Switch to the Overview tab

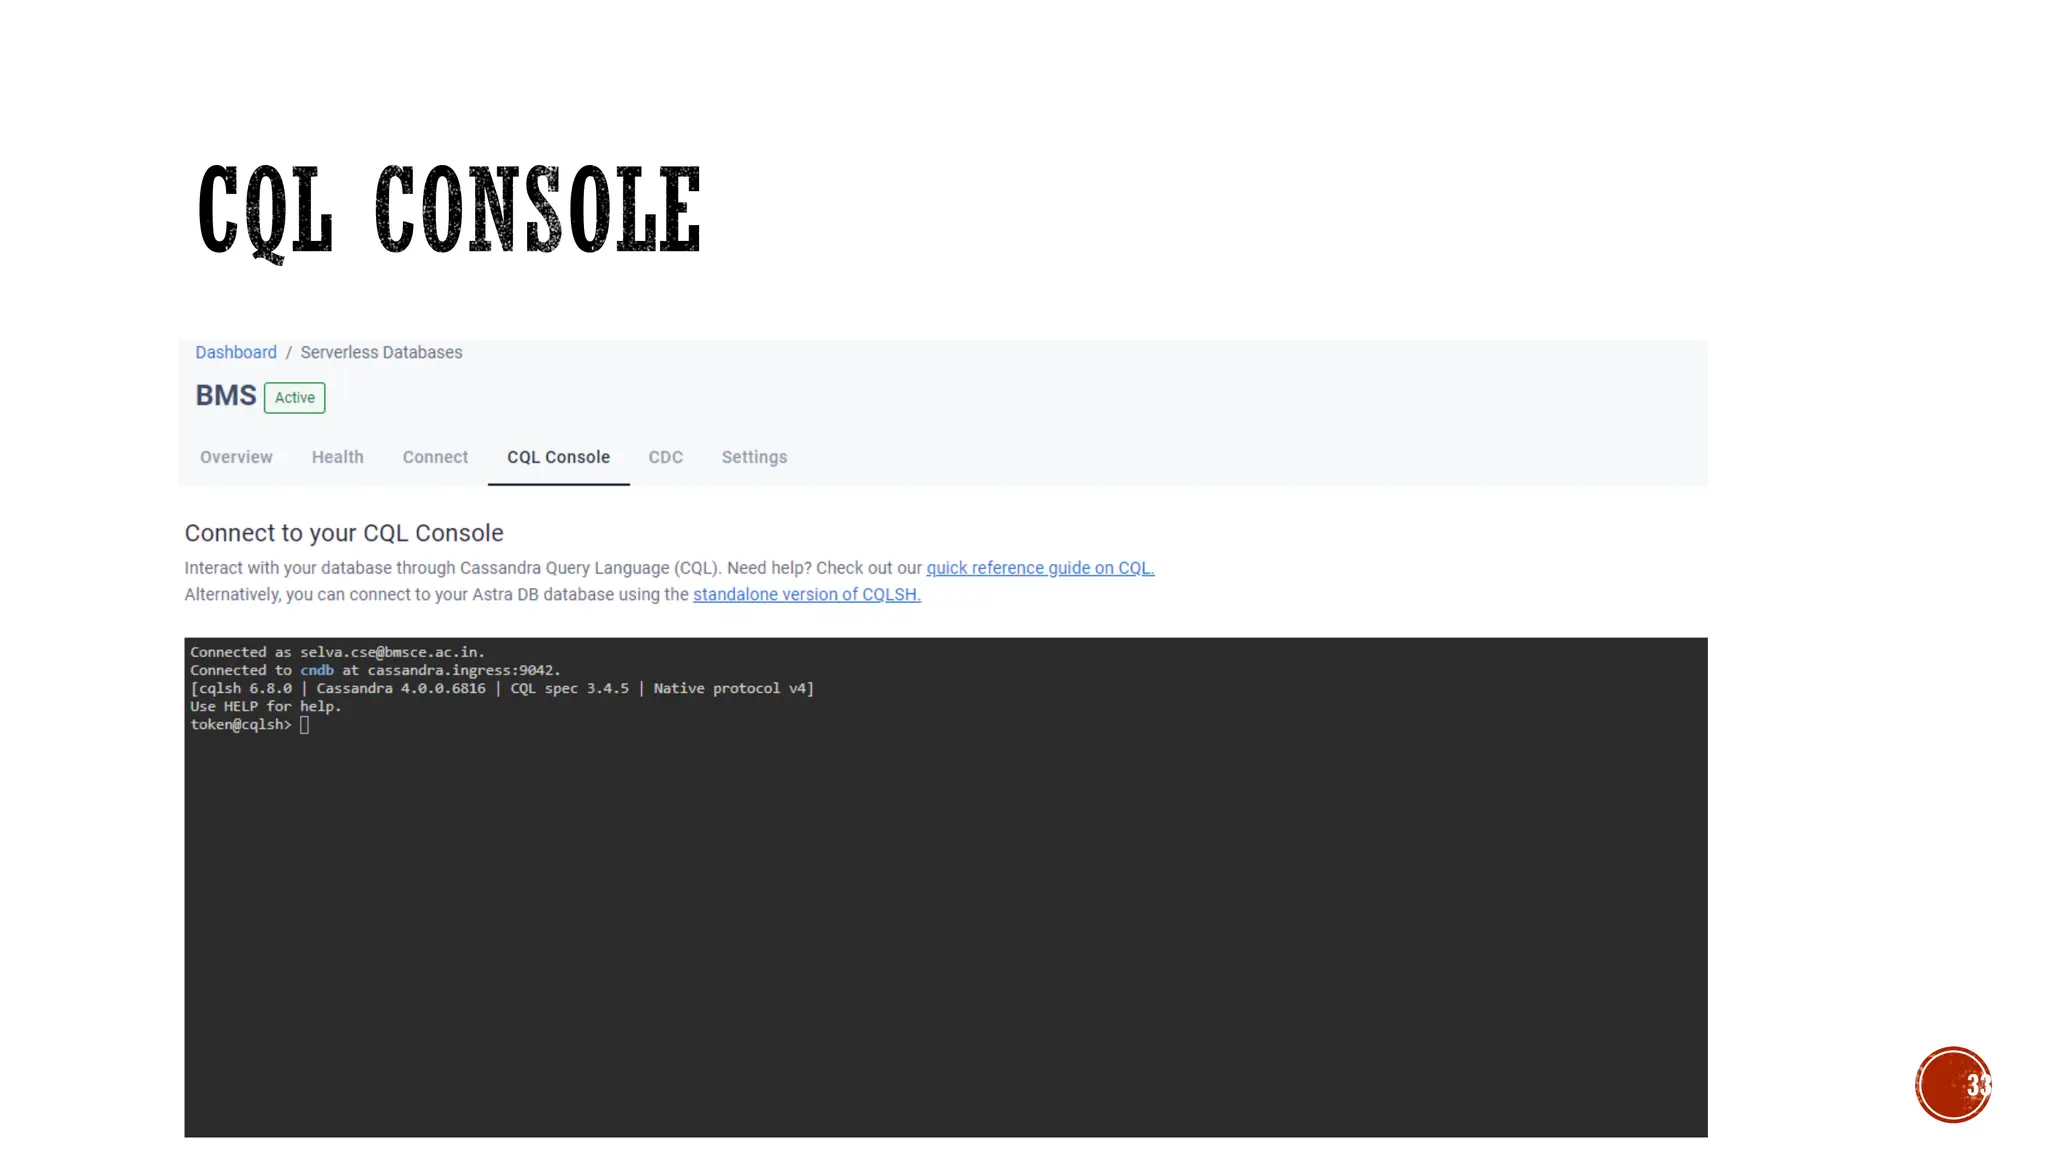tap(236, 457)
